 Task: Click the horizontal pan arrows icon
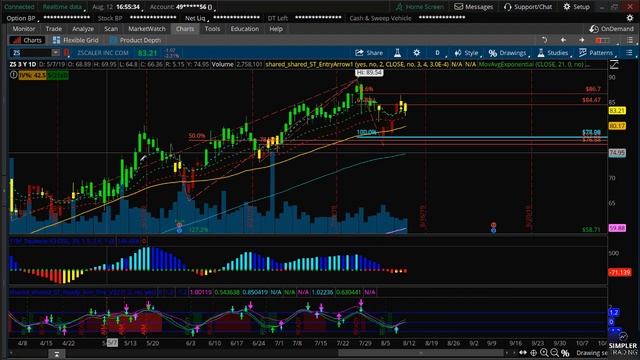click(523, 353)
